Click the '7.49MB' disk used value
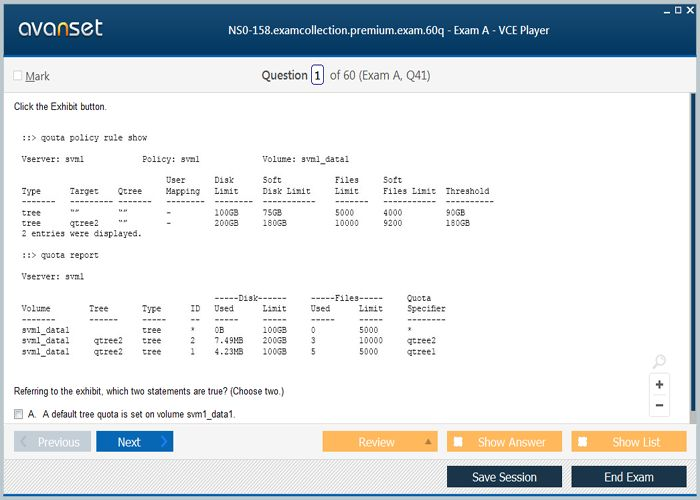 (x=229, y=341)
